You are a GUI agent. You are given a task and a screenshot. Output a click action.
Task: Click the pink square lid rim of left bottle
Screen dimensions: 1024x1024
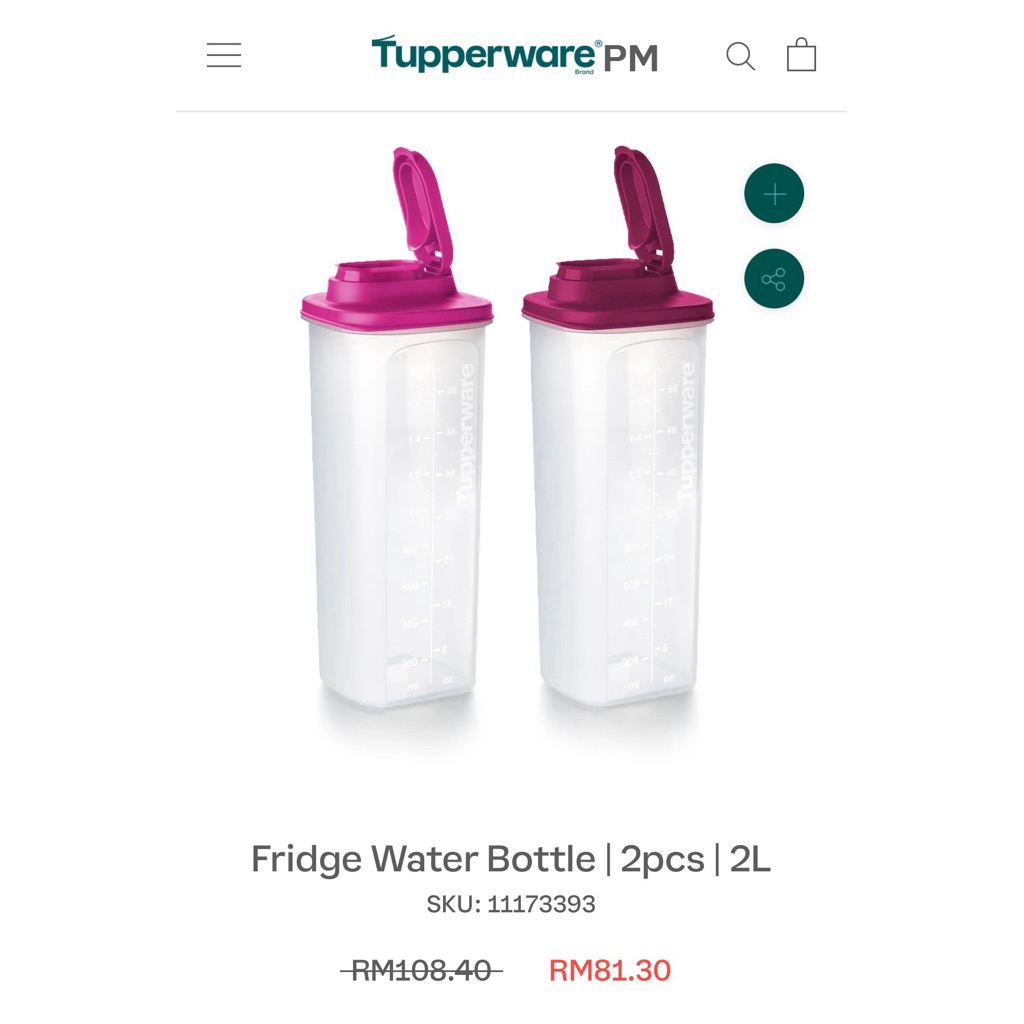pos(397,312)
